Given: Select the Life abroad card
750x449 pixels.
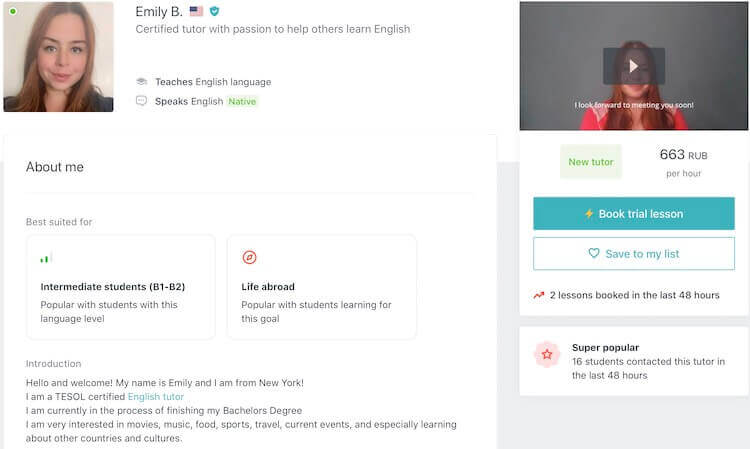Looking at the screenshot, I should tap(321, 287).
